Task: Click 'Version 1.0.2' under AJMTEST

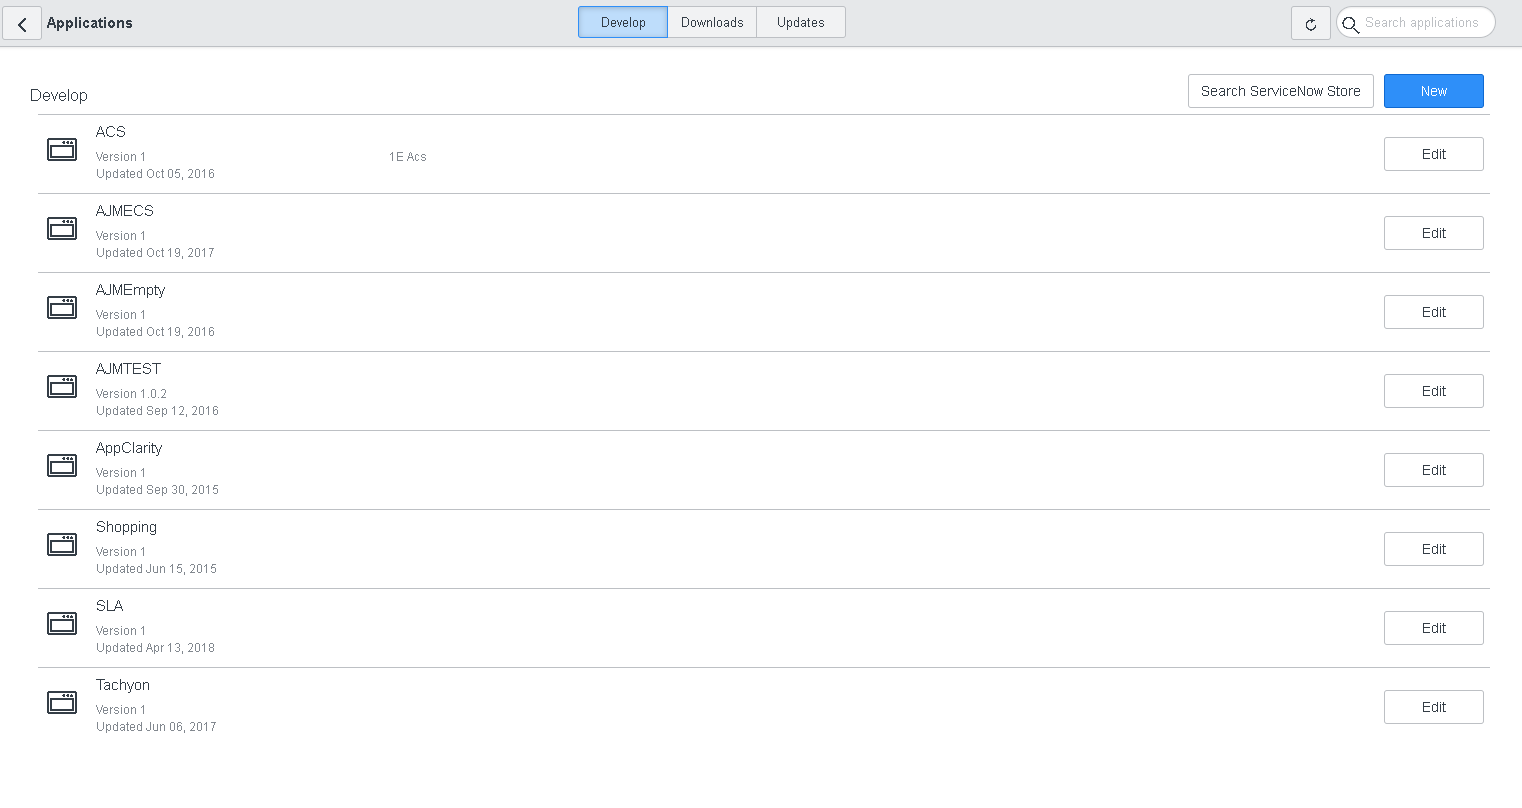Action: tap(131, 394)
